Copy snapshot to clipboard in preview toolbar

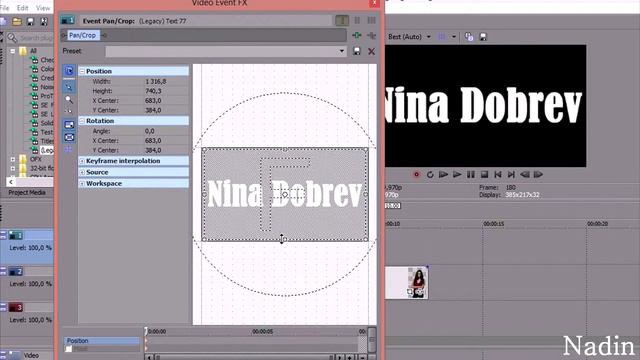point(469,37)
